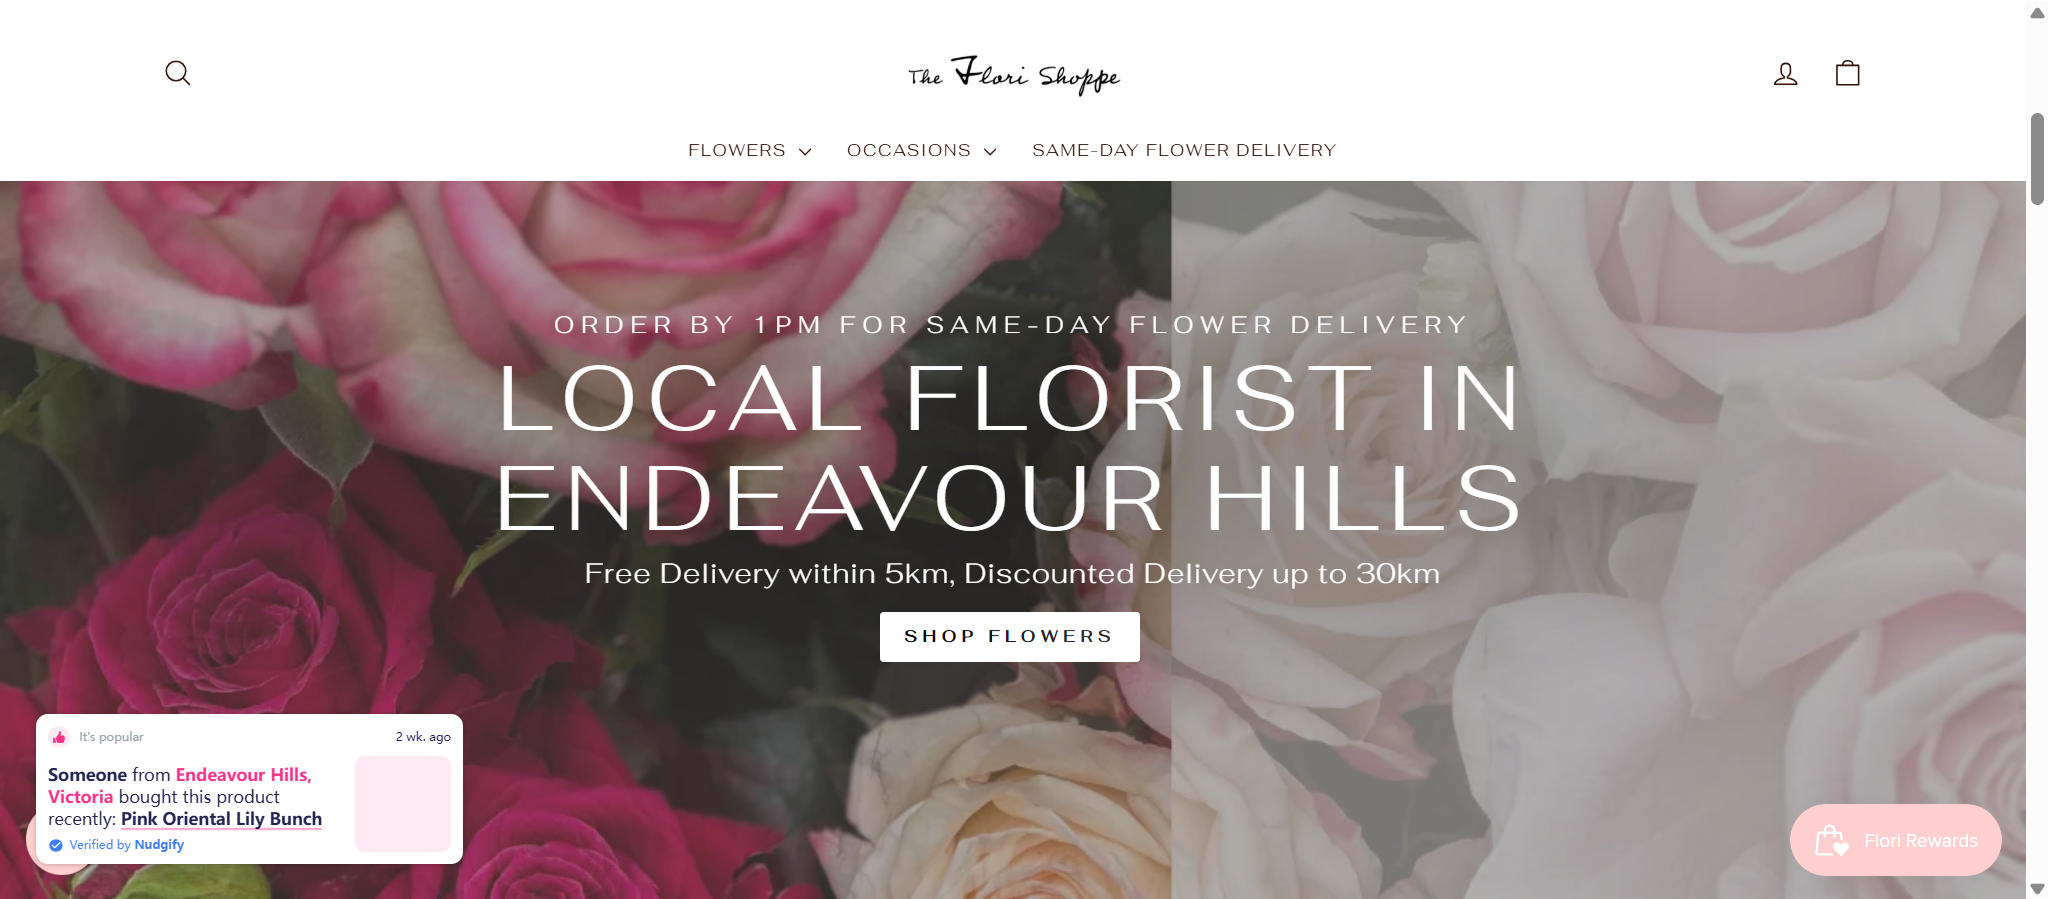Open the search magnifier icon
Viewport: 2048px width, 899px height.
click(177, 73)
